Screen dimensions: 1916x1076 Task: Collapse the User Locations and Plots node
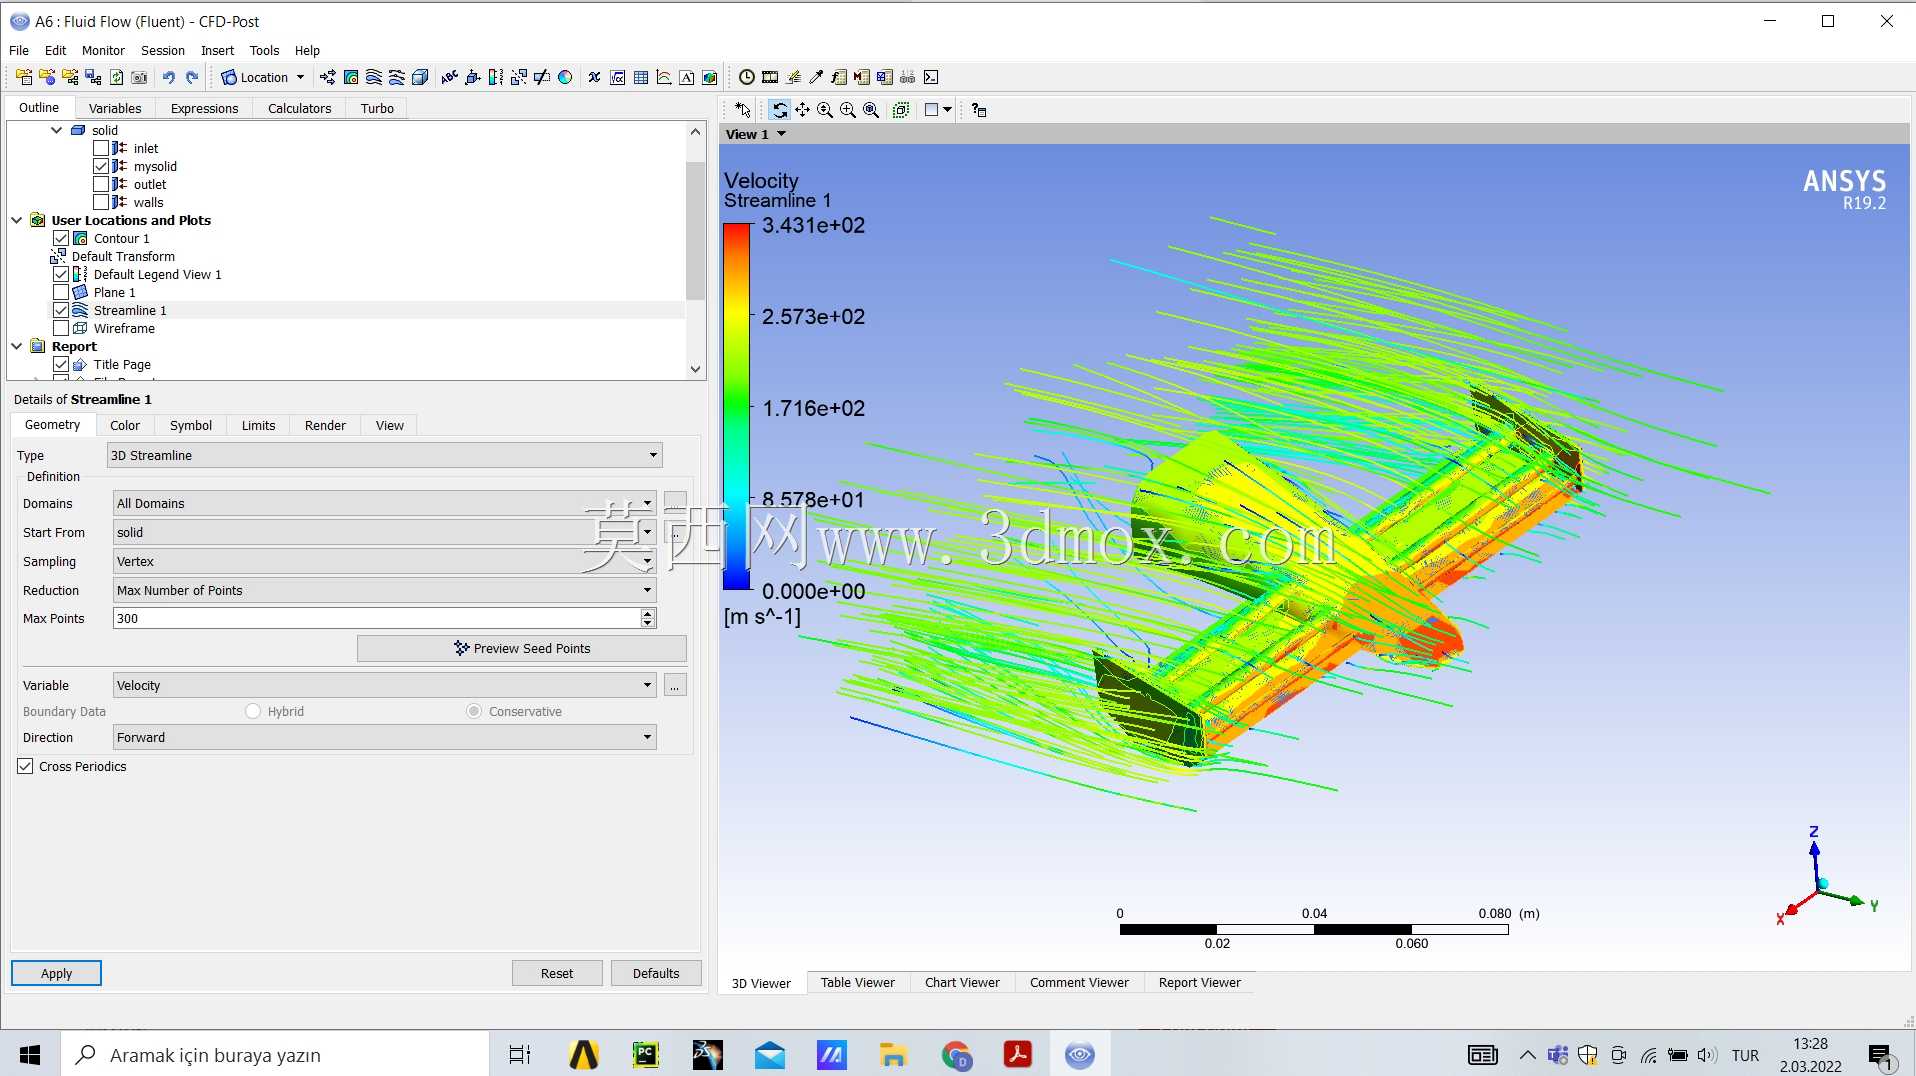(17, 220)
